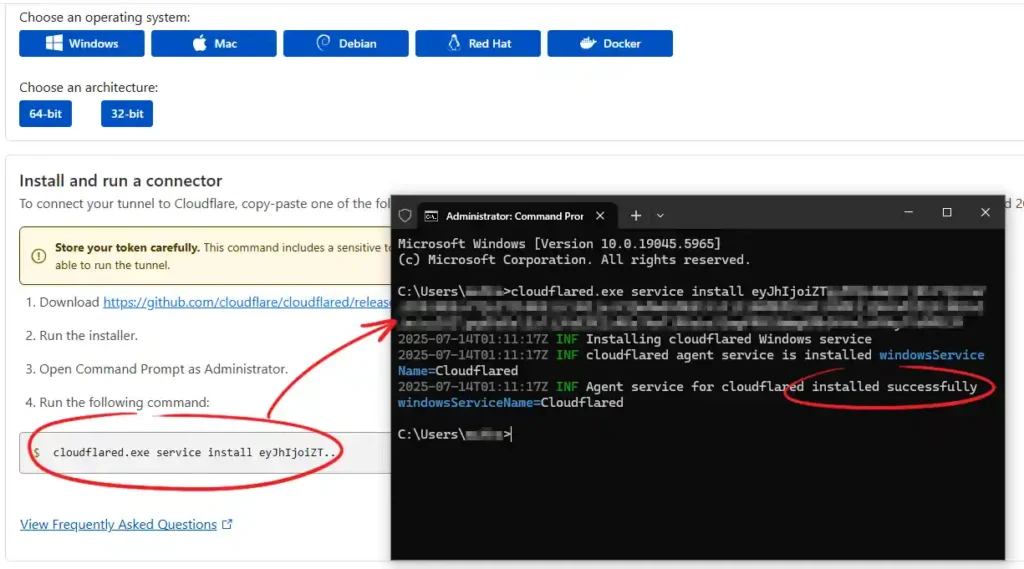Click the Apple logo icon in Mac button
Image resolution: width=1024 pixels, height=569 pixels.
pos(199,43)
